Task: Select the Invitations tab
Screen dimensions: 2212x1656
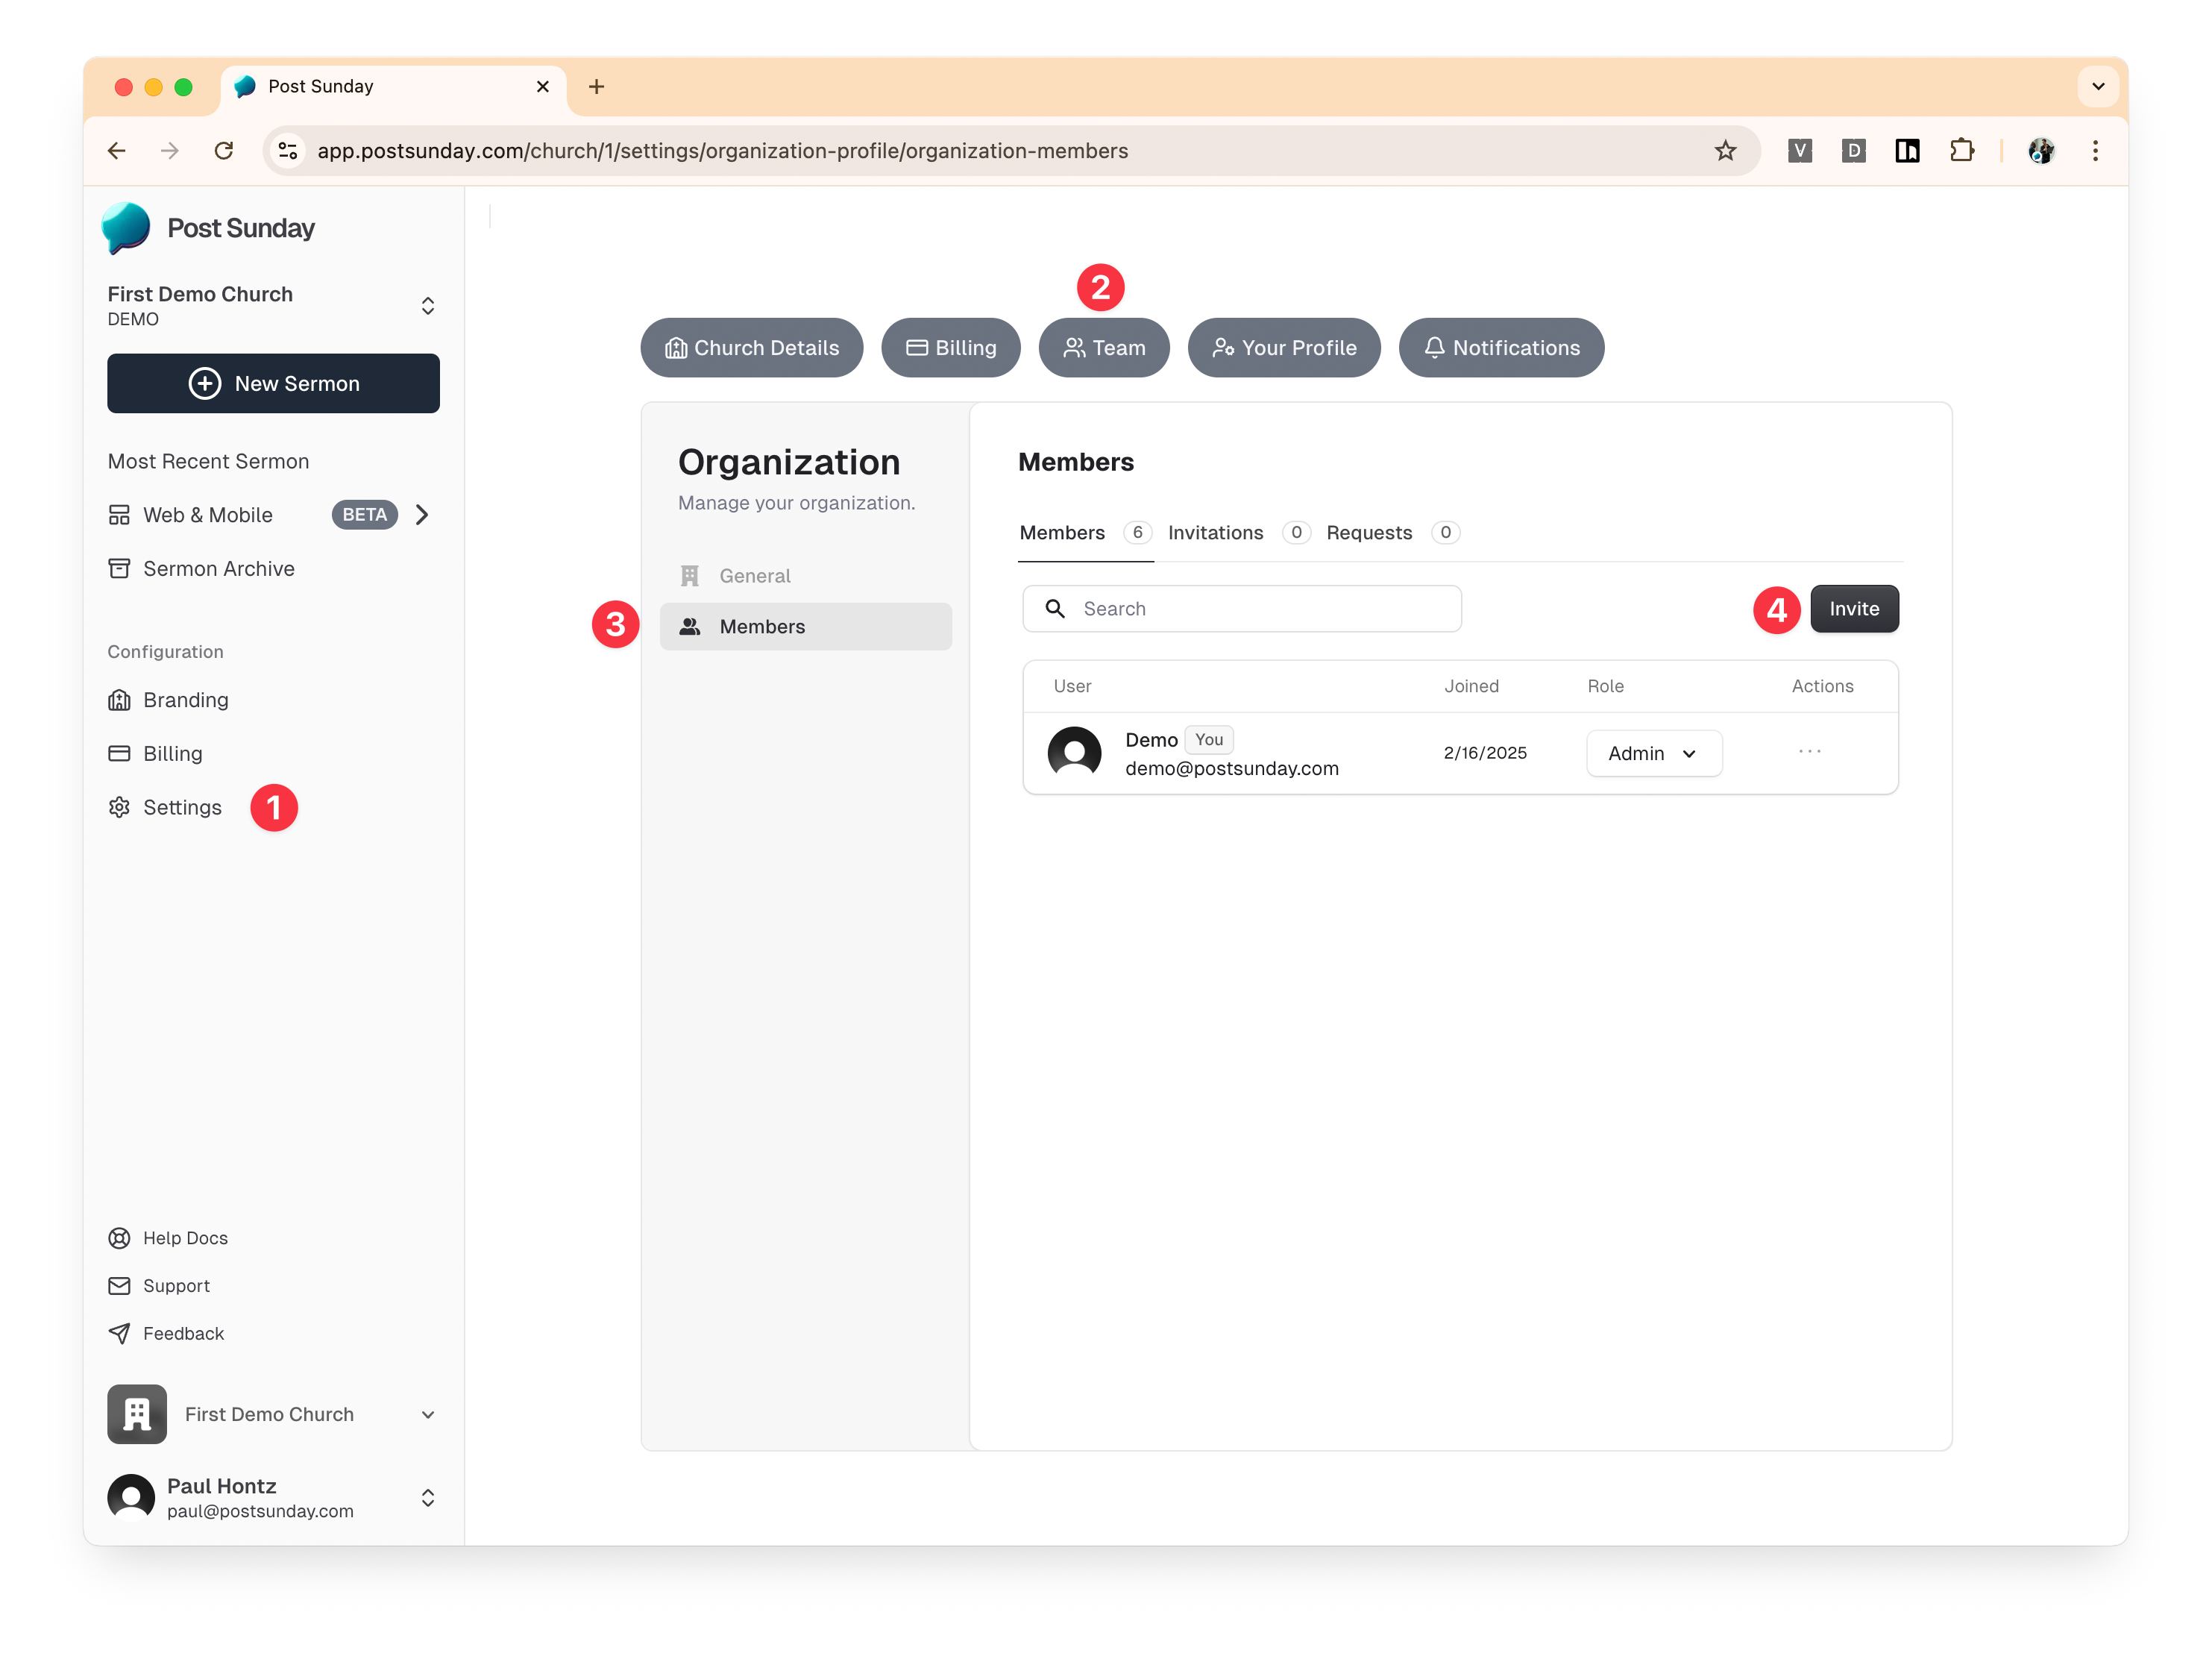Action: click(x=1239, y=533)
